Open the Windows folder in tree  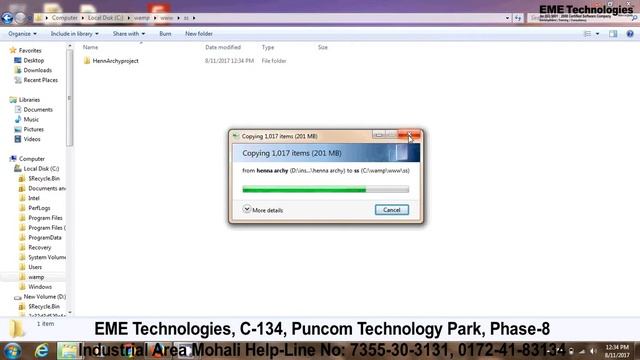point(40,287)
